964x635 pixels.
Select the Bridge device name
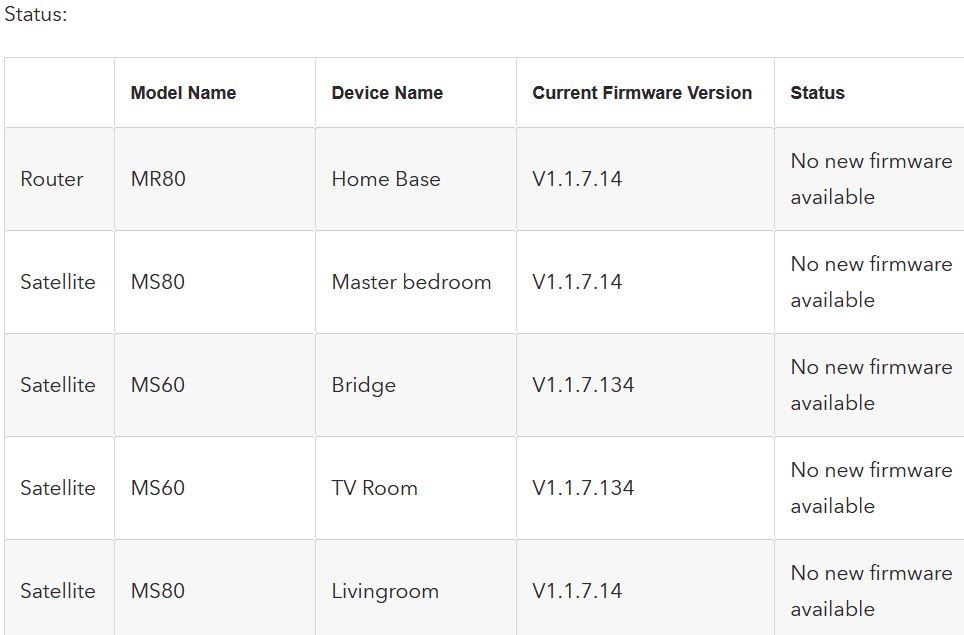pyautogui.click(x=364, y=385)
